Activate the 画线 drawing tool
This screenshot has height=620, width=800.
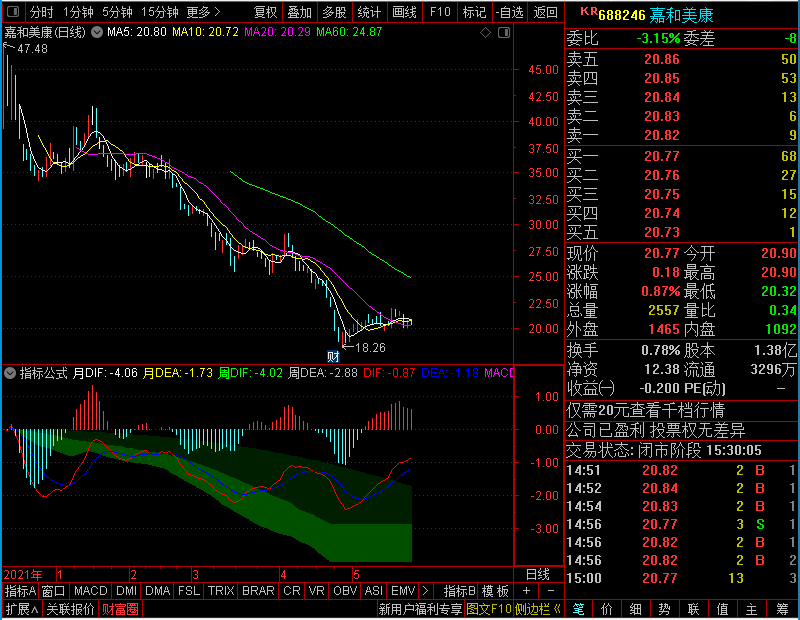click(404, 12)
